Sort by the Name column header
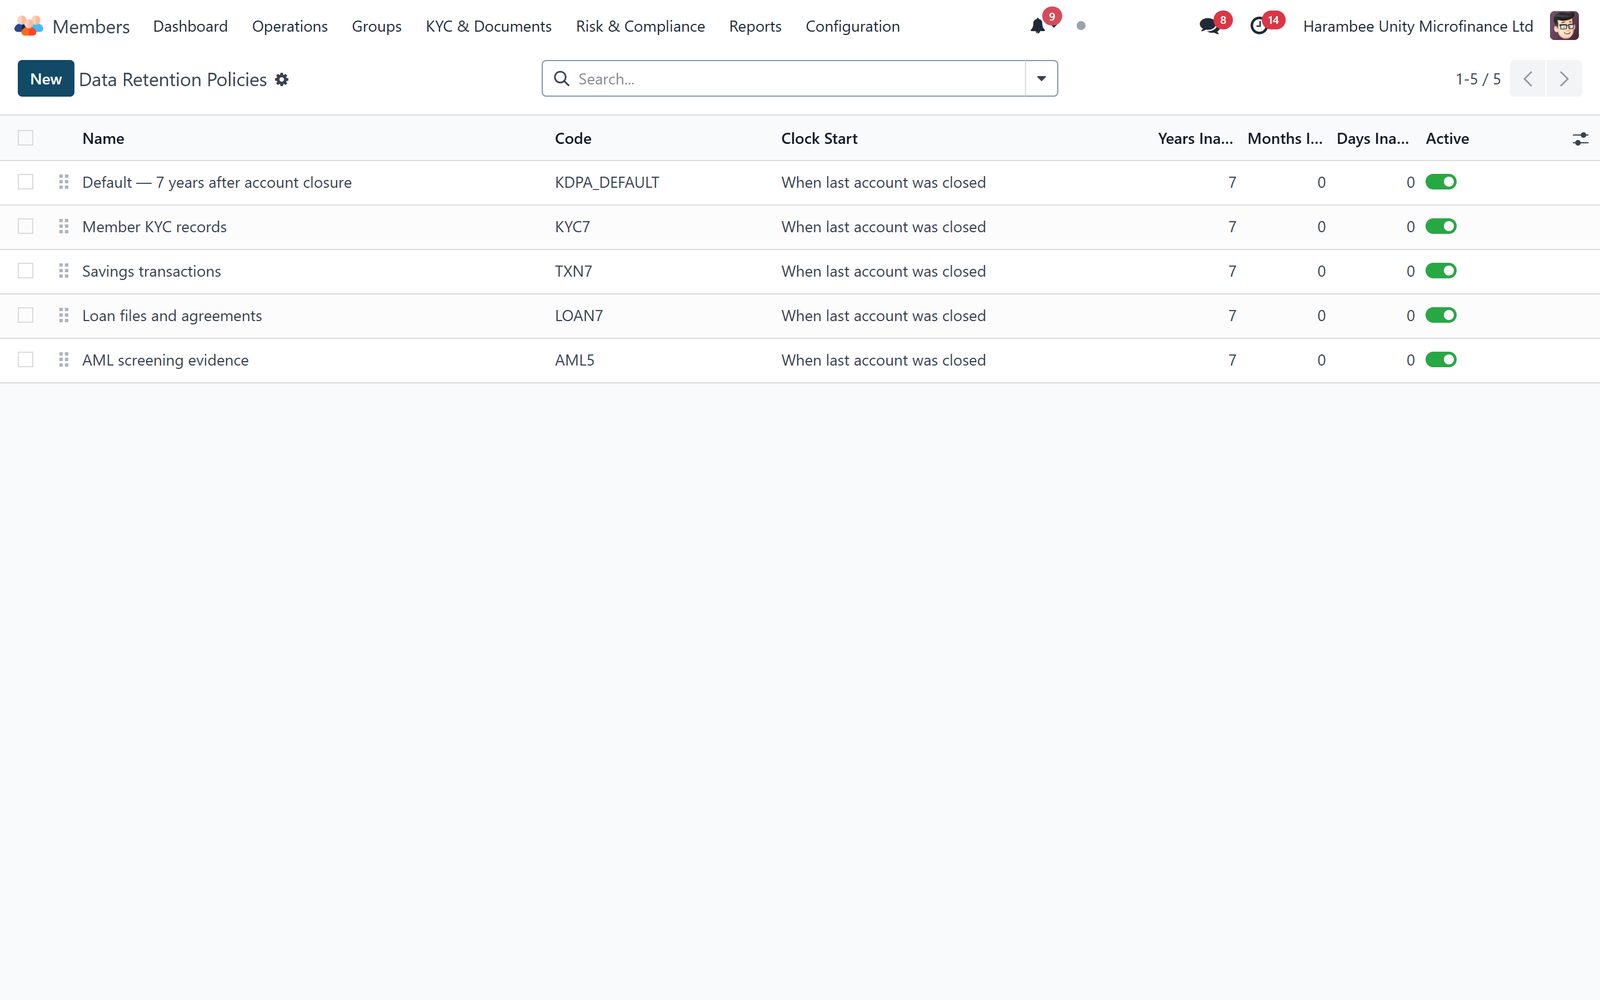 [104, 139]
